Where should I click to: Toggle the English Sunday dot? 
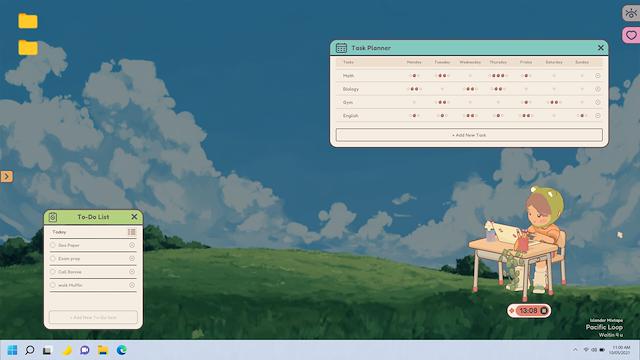coord(582,116)
